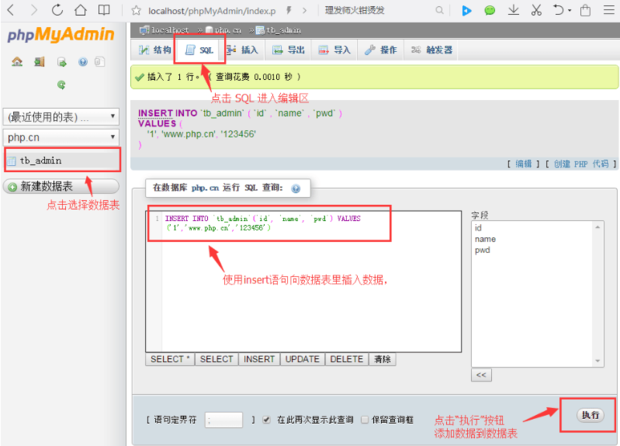Viewport: 620px width, 446px height.
Task: Click fields list scrollbar up arrow
Action: [x=597, y=227]
